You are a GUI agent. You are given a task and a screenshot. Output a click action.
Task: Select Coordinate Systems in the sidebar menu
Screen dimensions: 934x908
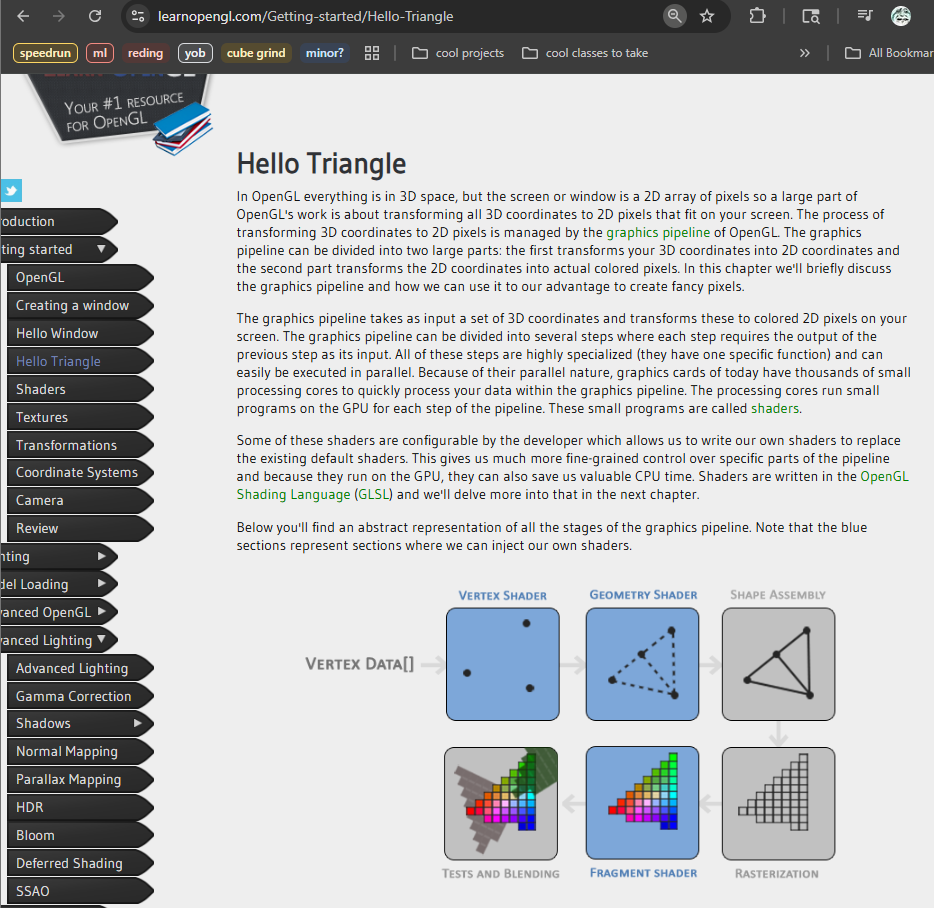[x=77, y=472]
